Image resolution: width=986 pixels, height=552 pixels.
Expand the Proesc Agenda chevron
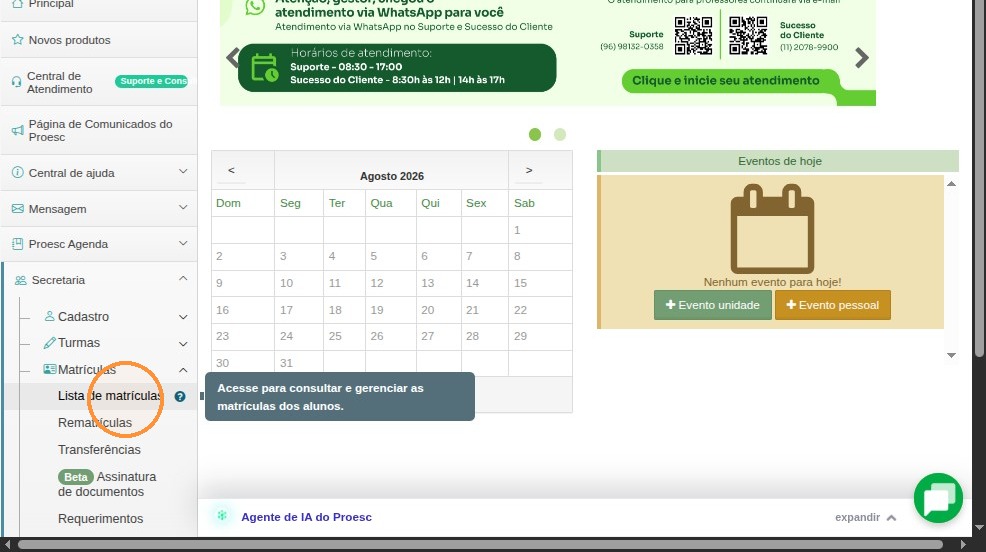[183, 243]
